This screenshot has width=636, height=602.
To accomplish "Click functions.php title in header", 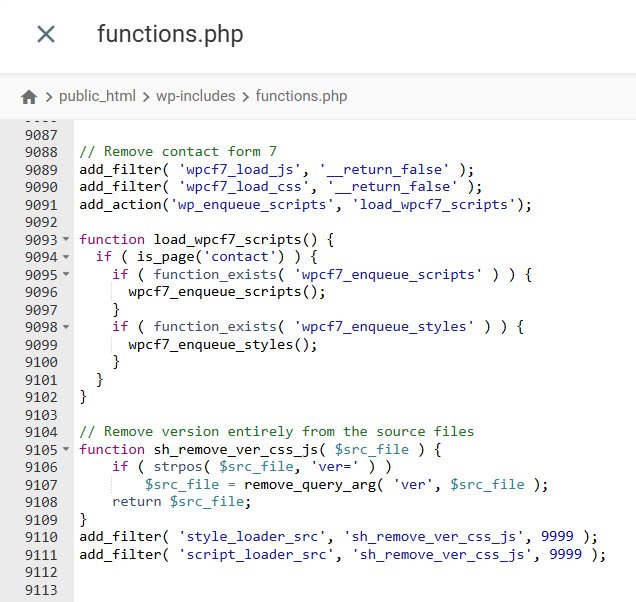I will pos(170,34).
